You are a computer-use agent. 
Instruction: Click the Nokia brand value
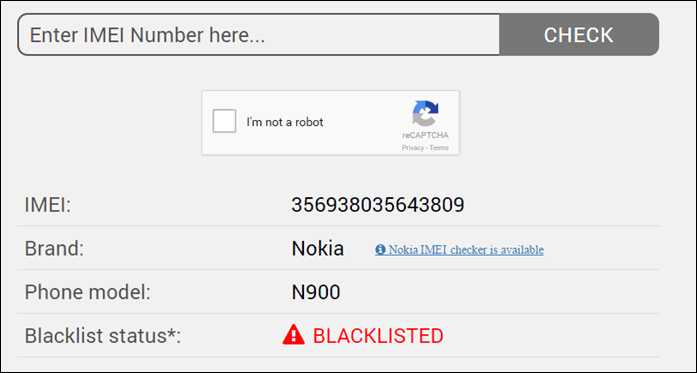pyautogui.click(x=317, y=249)
